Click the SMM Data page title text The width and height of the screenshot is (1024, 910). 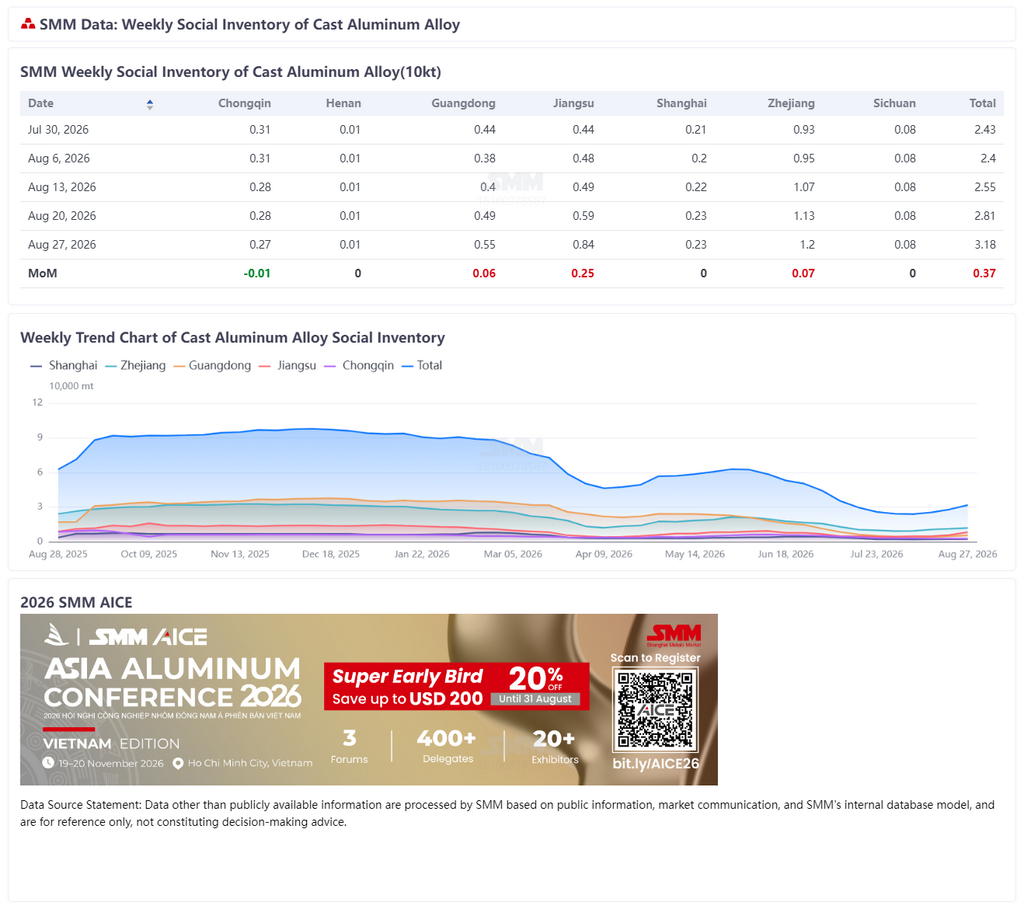coord(249,25)
